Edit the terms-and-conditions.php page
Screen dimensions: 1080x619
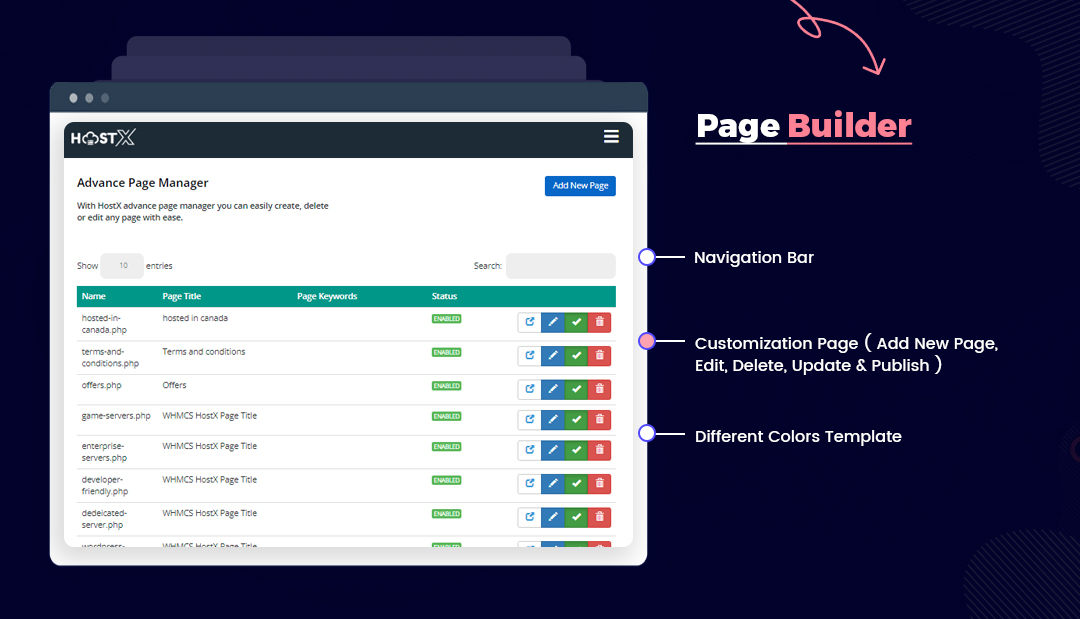552,356
